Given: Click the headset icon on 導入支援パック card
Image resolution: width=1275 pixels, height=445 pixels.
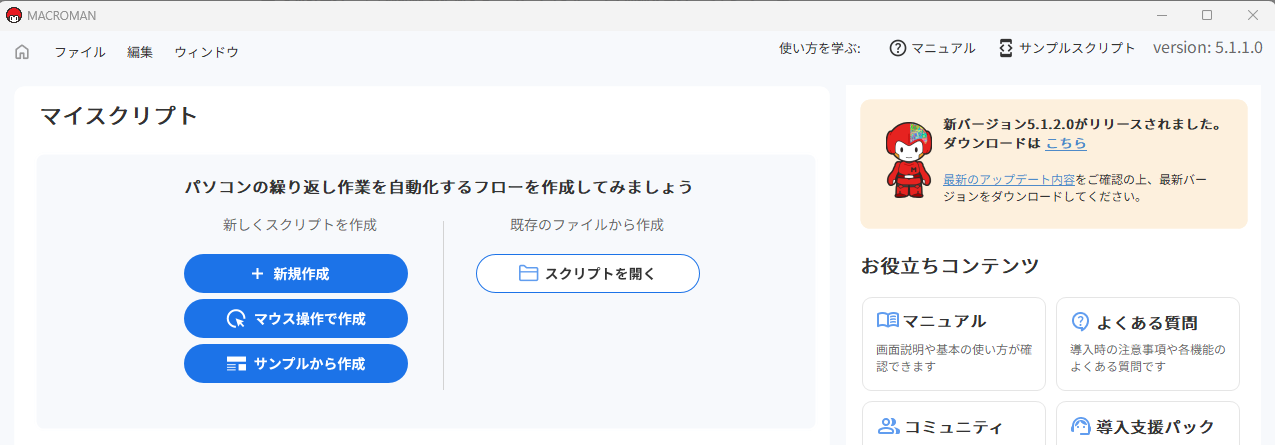Looking at the screenshot, I should (x=1081, y=426).
